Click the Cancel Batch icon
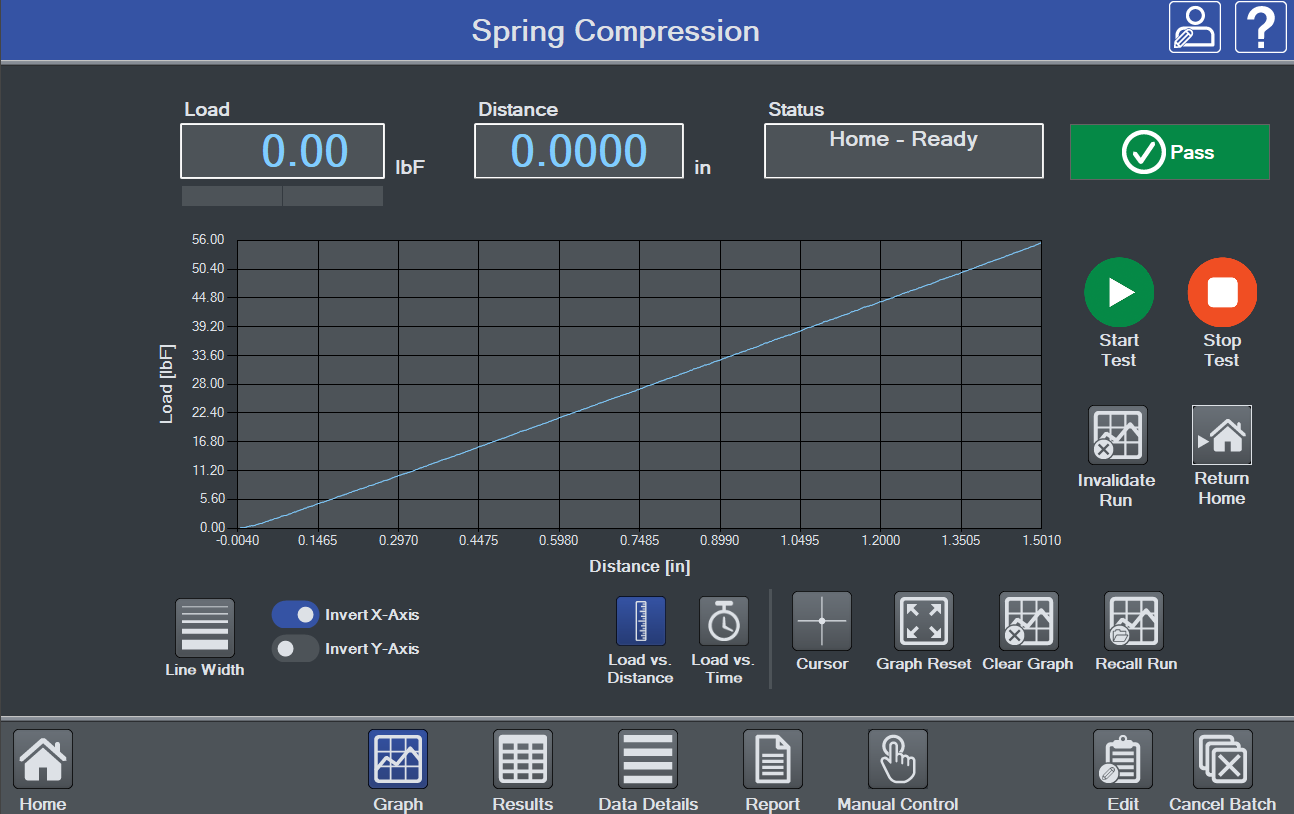Viewport: 1294px width, 814px height. point(1223,759)
